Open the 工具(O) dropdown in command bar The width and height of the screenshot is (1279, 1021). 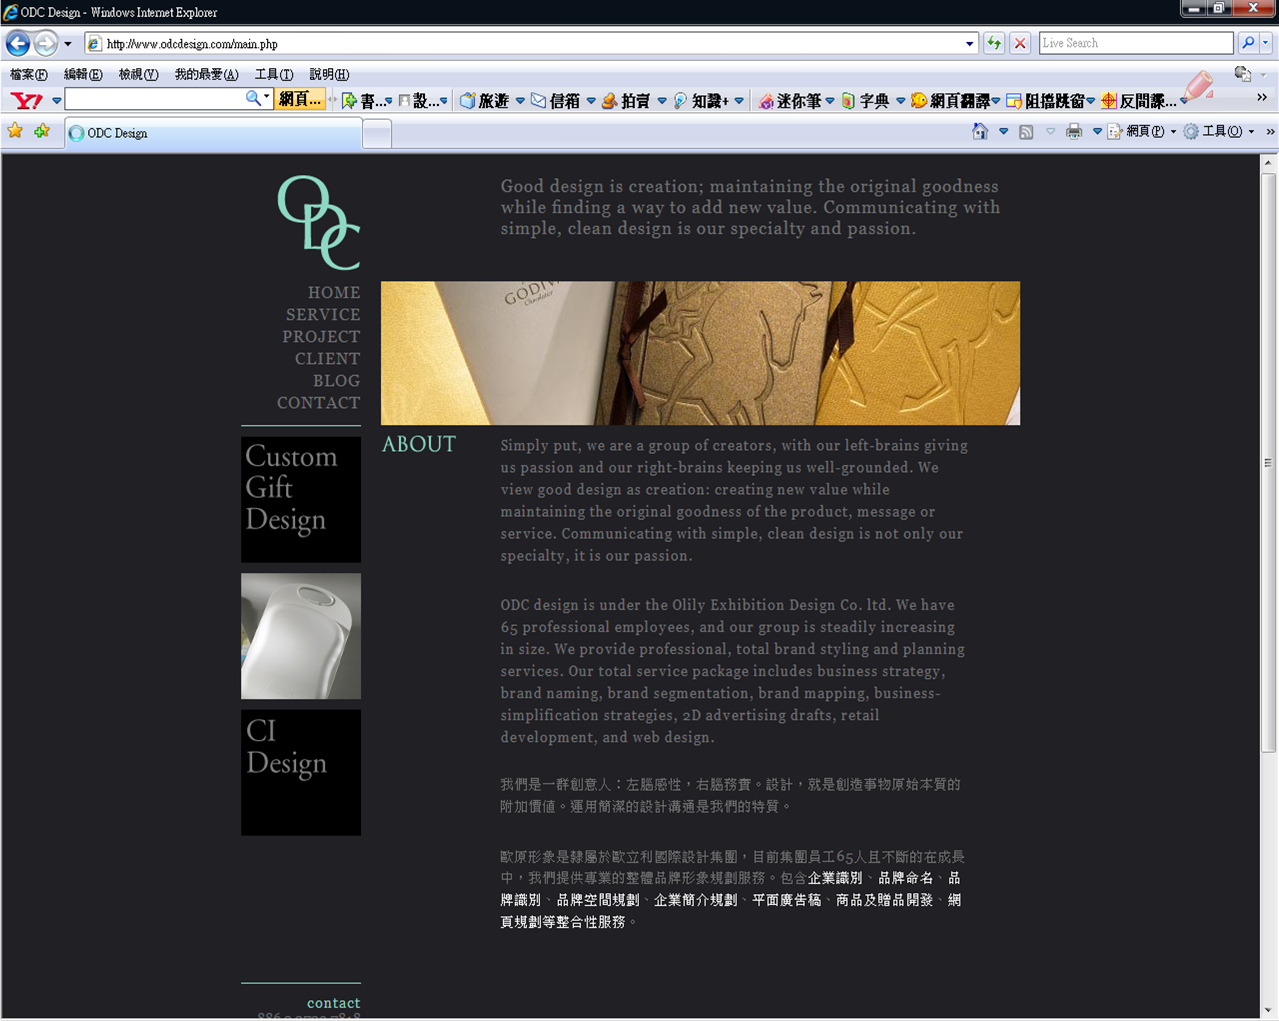point(1219,132)
